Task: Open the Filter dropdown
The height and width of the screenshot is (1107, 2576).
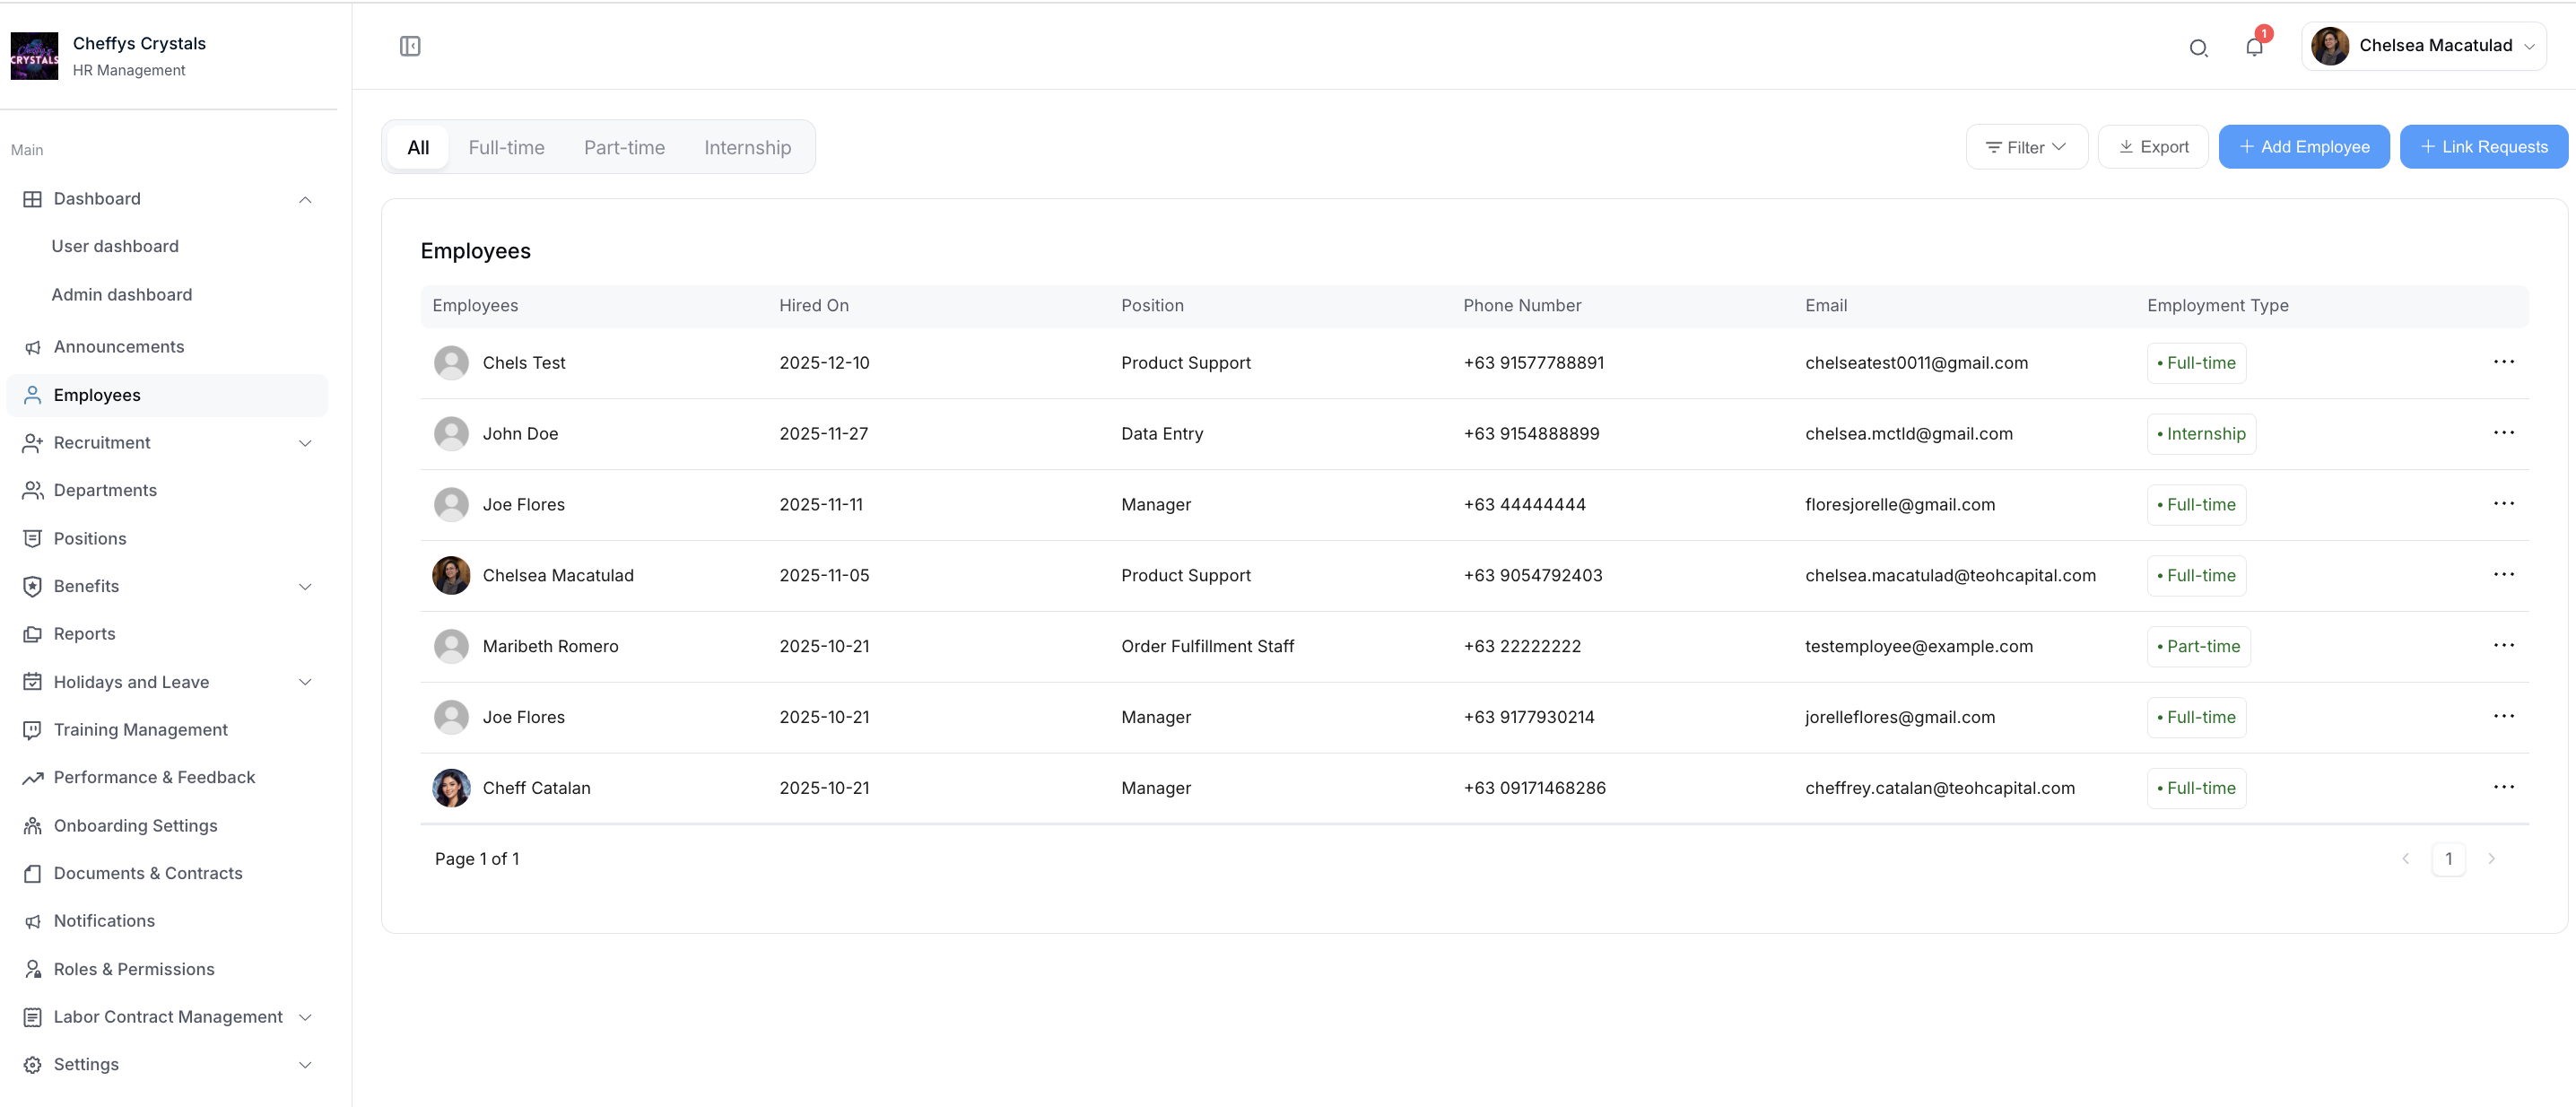Action: point(2026,147)
